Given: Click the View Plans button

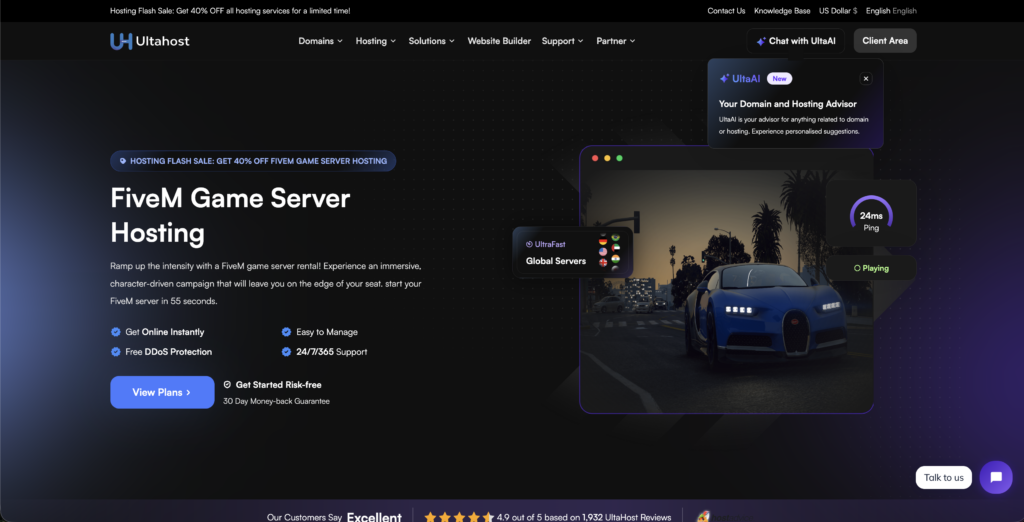Looking at the screenshot, I should (162, 392).
